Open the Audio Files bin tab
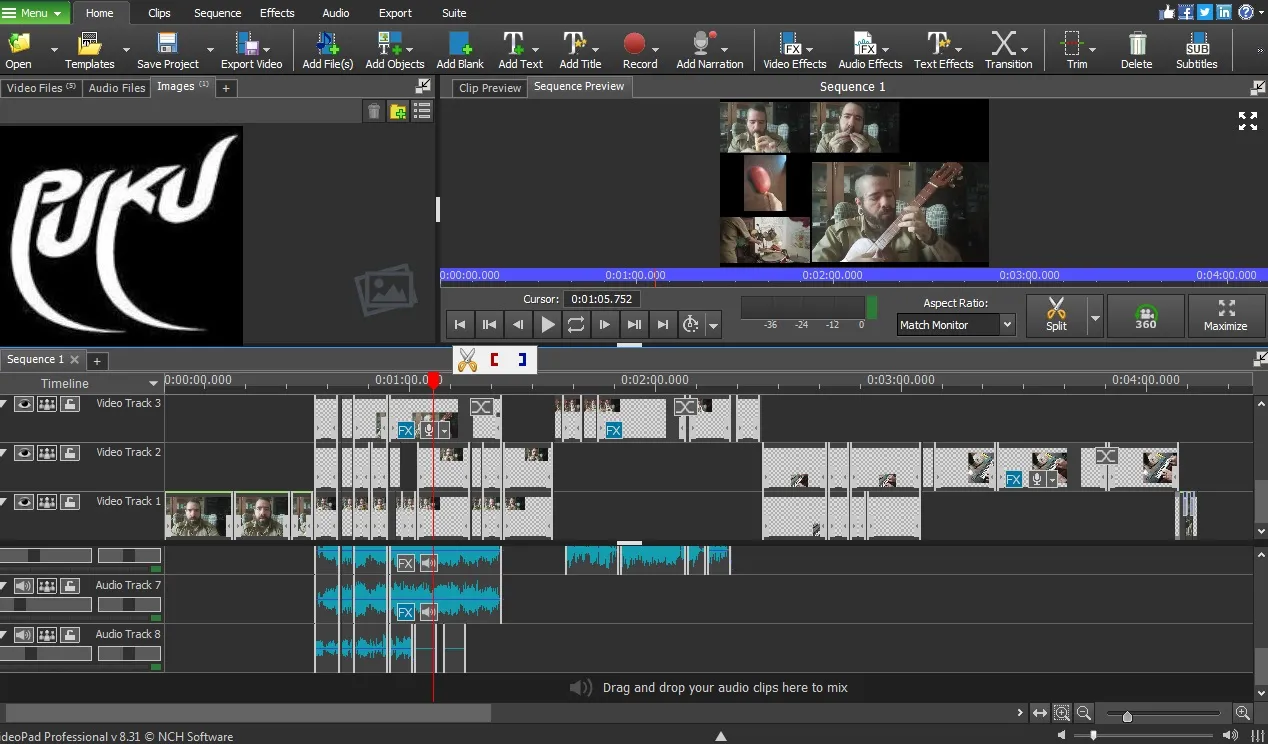The width and height of the screenshot is (1268, 744). click(x=117, y=88)
